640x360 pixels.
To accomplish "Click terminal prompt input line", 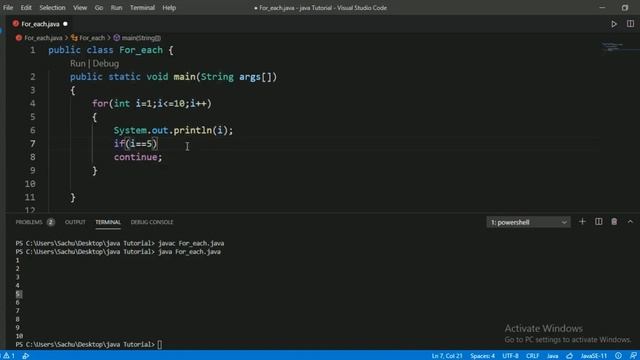I will (89, 344).
